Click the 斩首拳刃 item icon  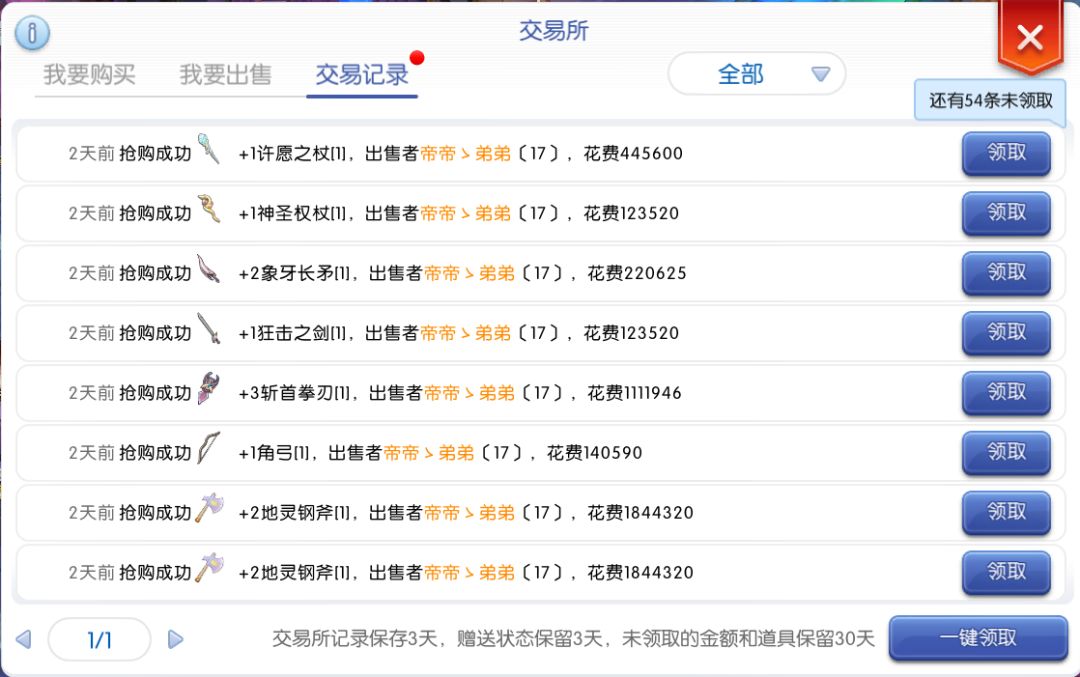coord(209,388)
